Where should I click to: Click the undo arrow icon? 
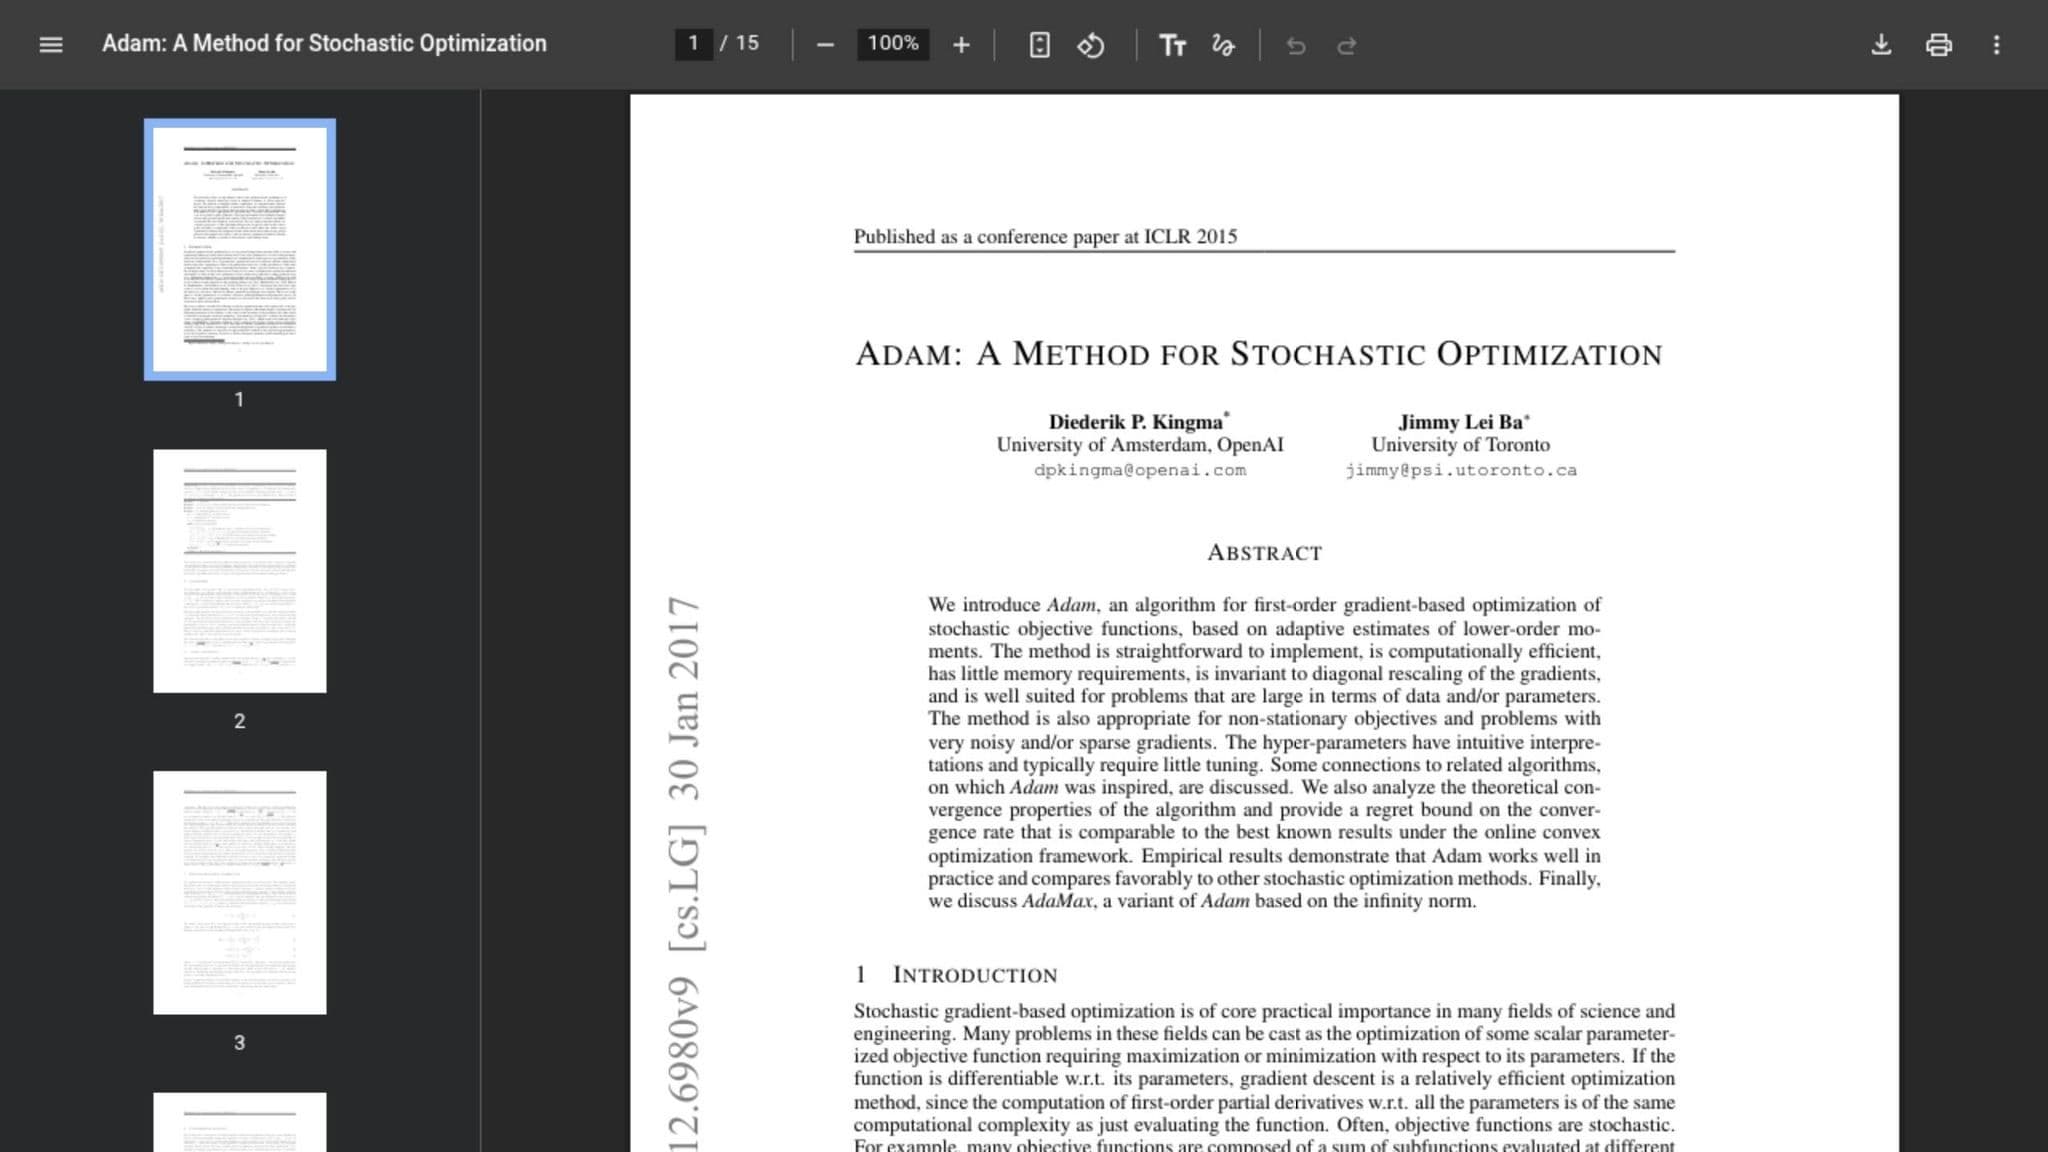click(1296, 45)
